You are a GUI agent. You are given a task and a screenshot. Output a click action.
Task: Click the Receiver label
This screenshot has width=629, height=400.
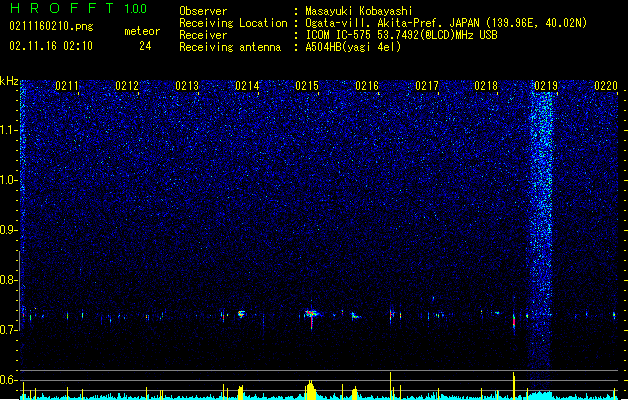pyautogui.click(x=203, y=35)
